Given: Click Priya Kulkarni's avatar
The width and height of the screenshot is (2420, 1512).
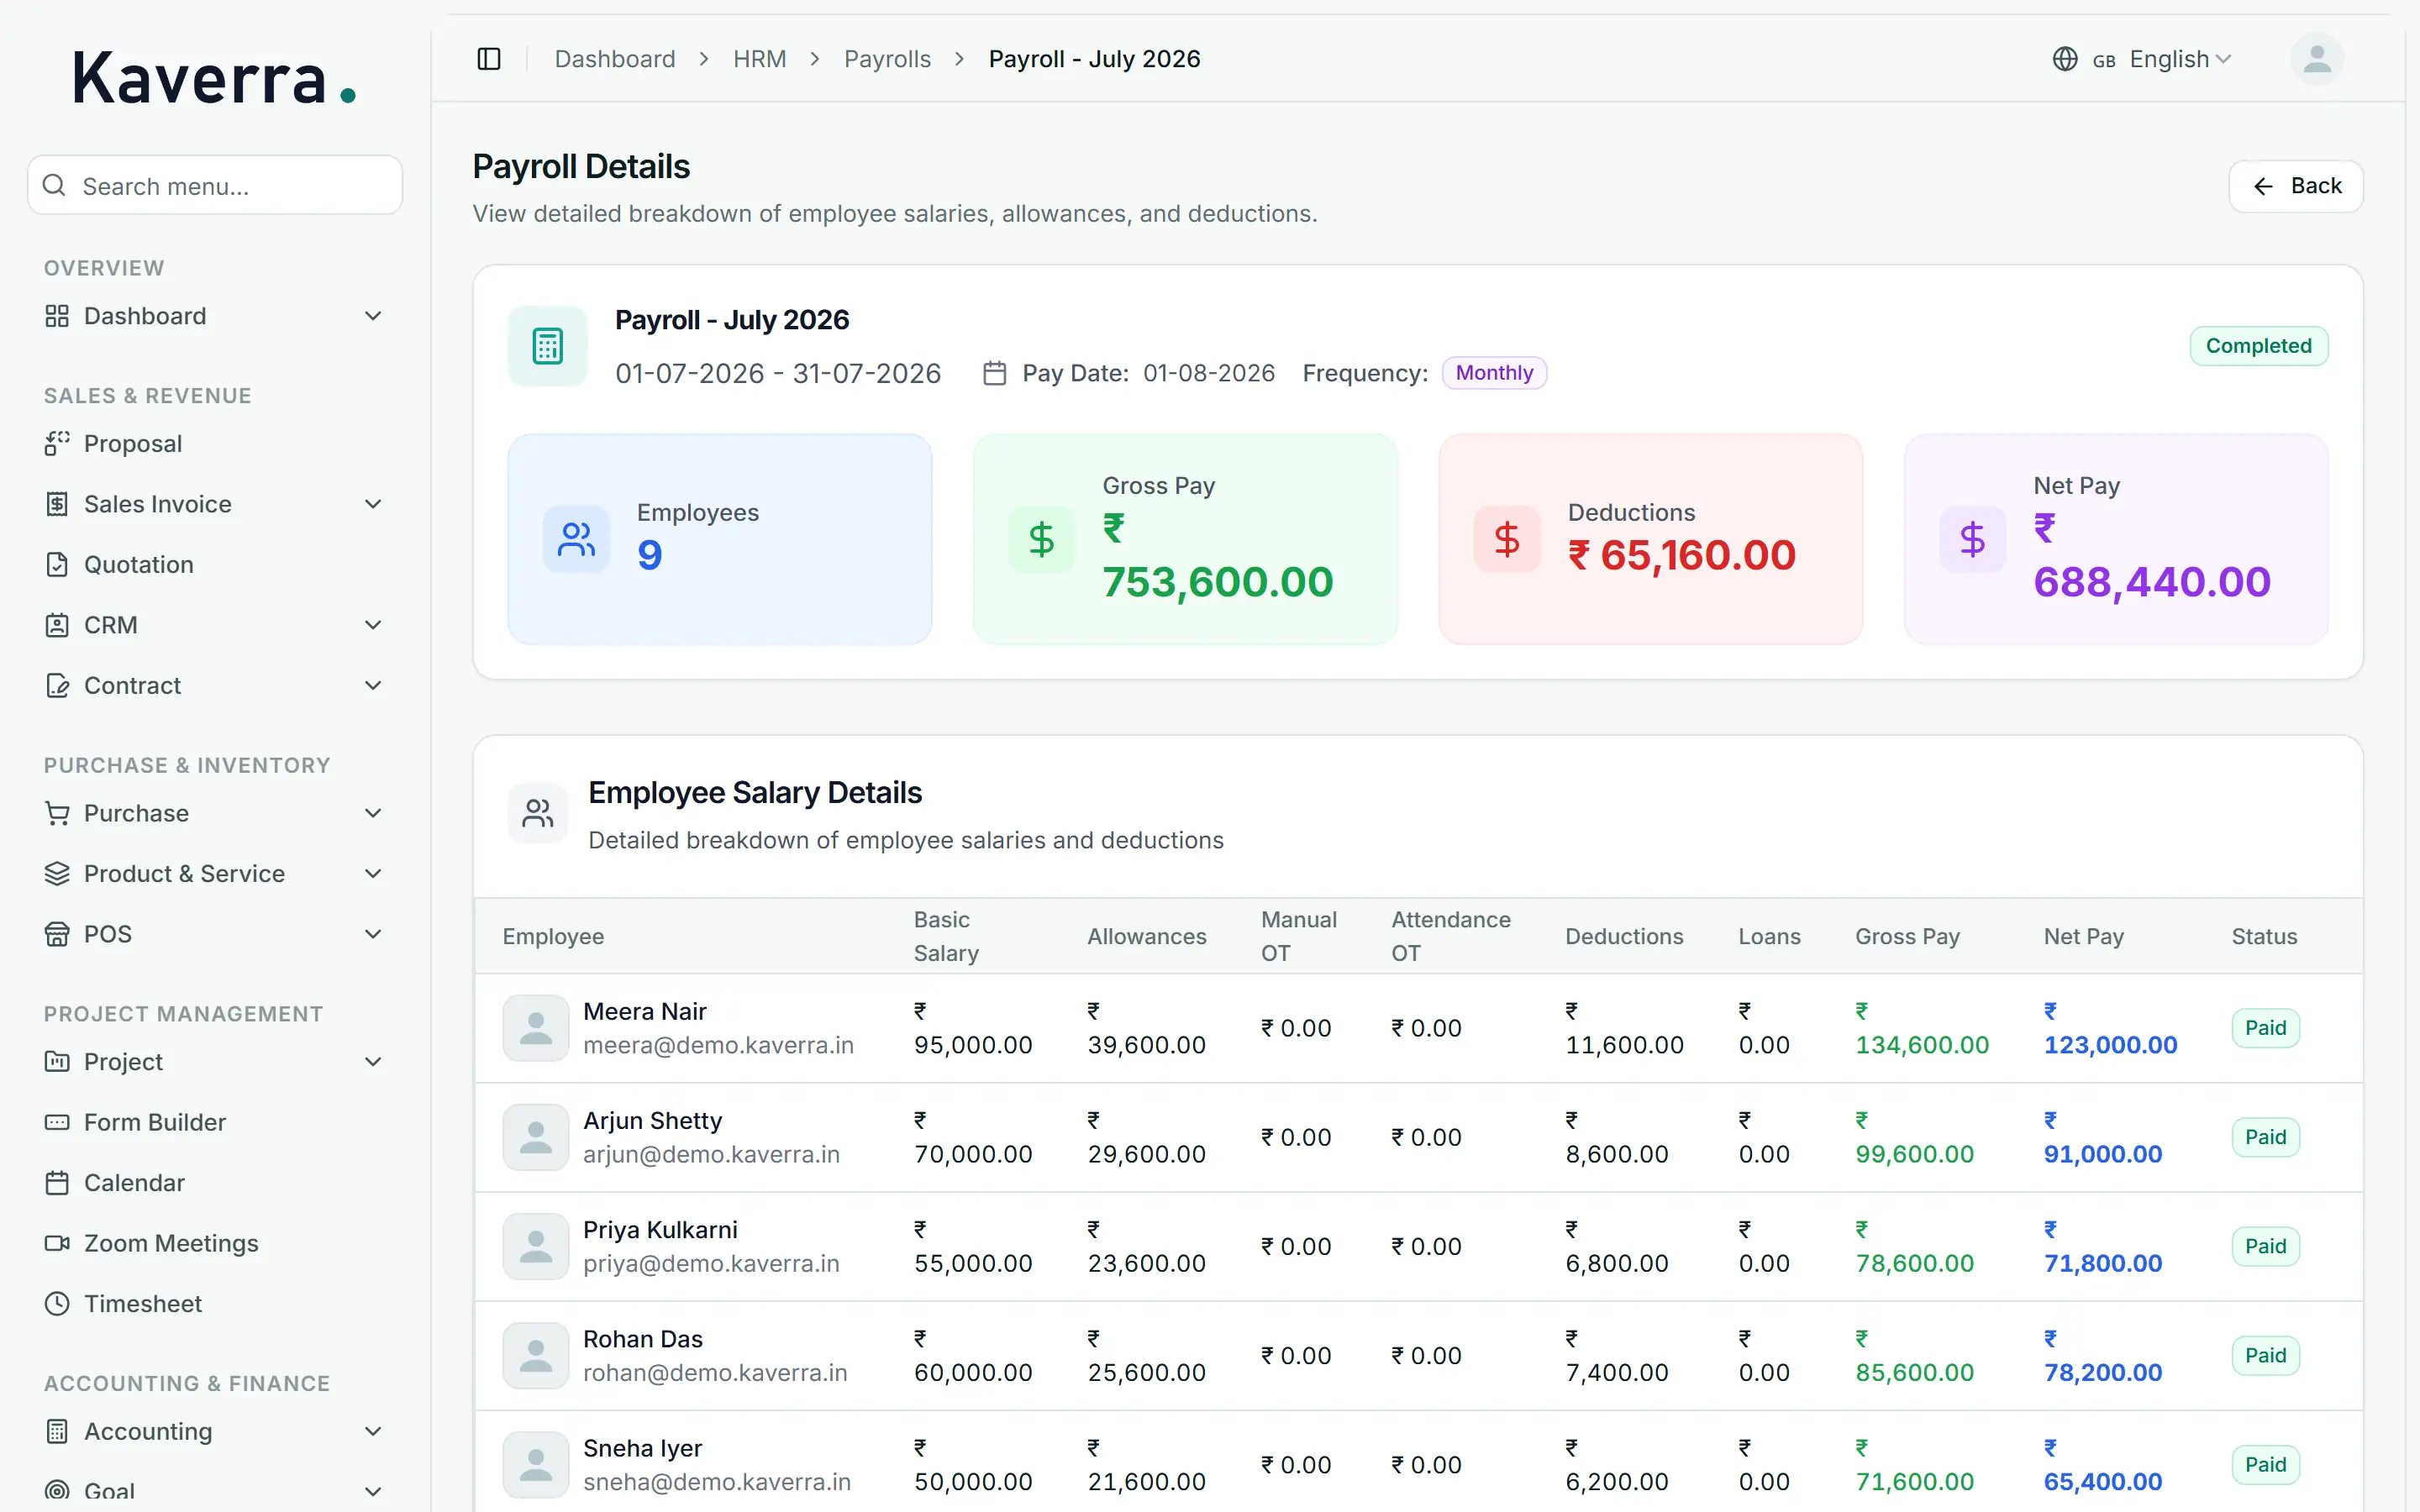Looking at the screenshot, I should click(536, 1246).
